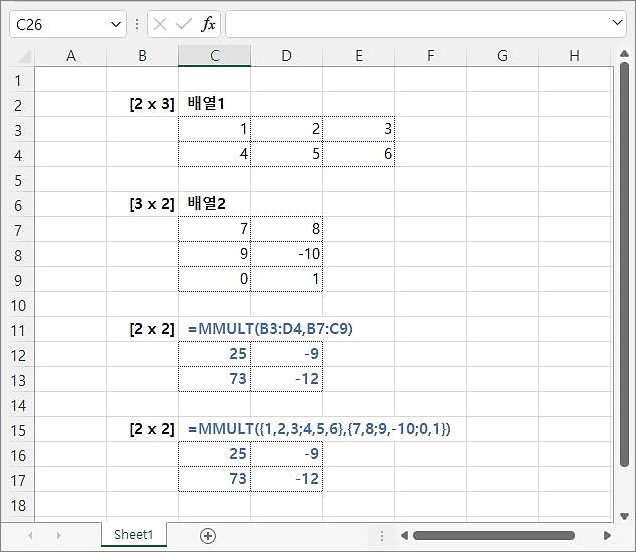
Task: Open Insert Function fx icon
Action: point(208,24)
